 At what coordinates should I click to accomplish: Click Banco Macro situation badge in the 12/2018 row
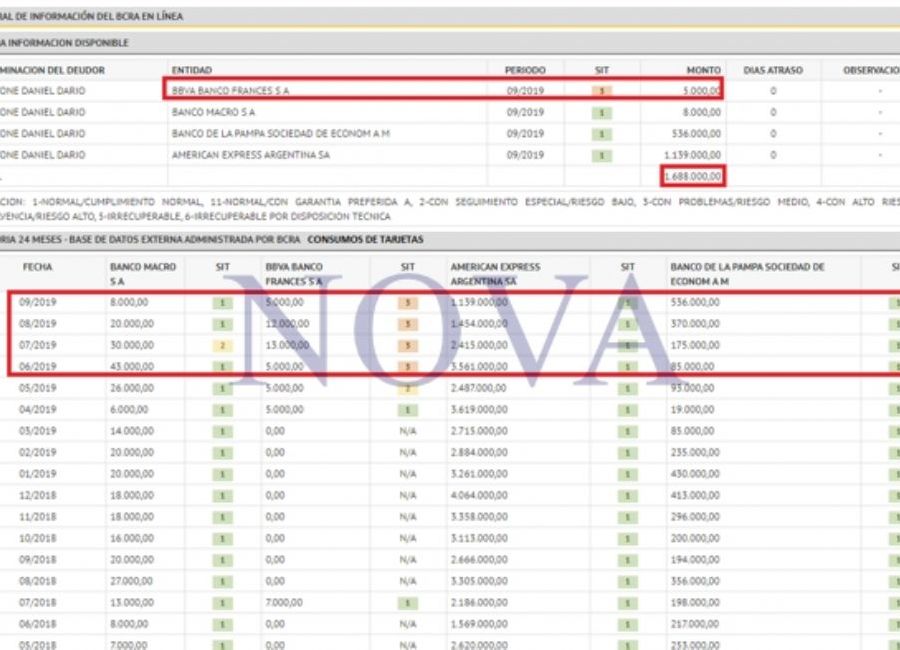(x=224, y=495)
